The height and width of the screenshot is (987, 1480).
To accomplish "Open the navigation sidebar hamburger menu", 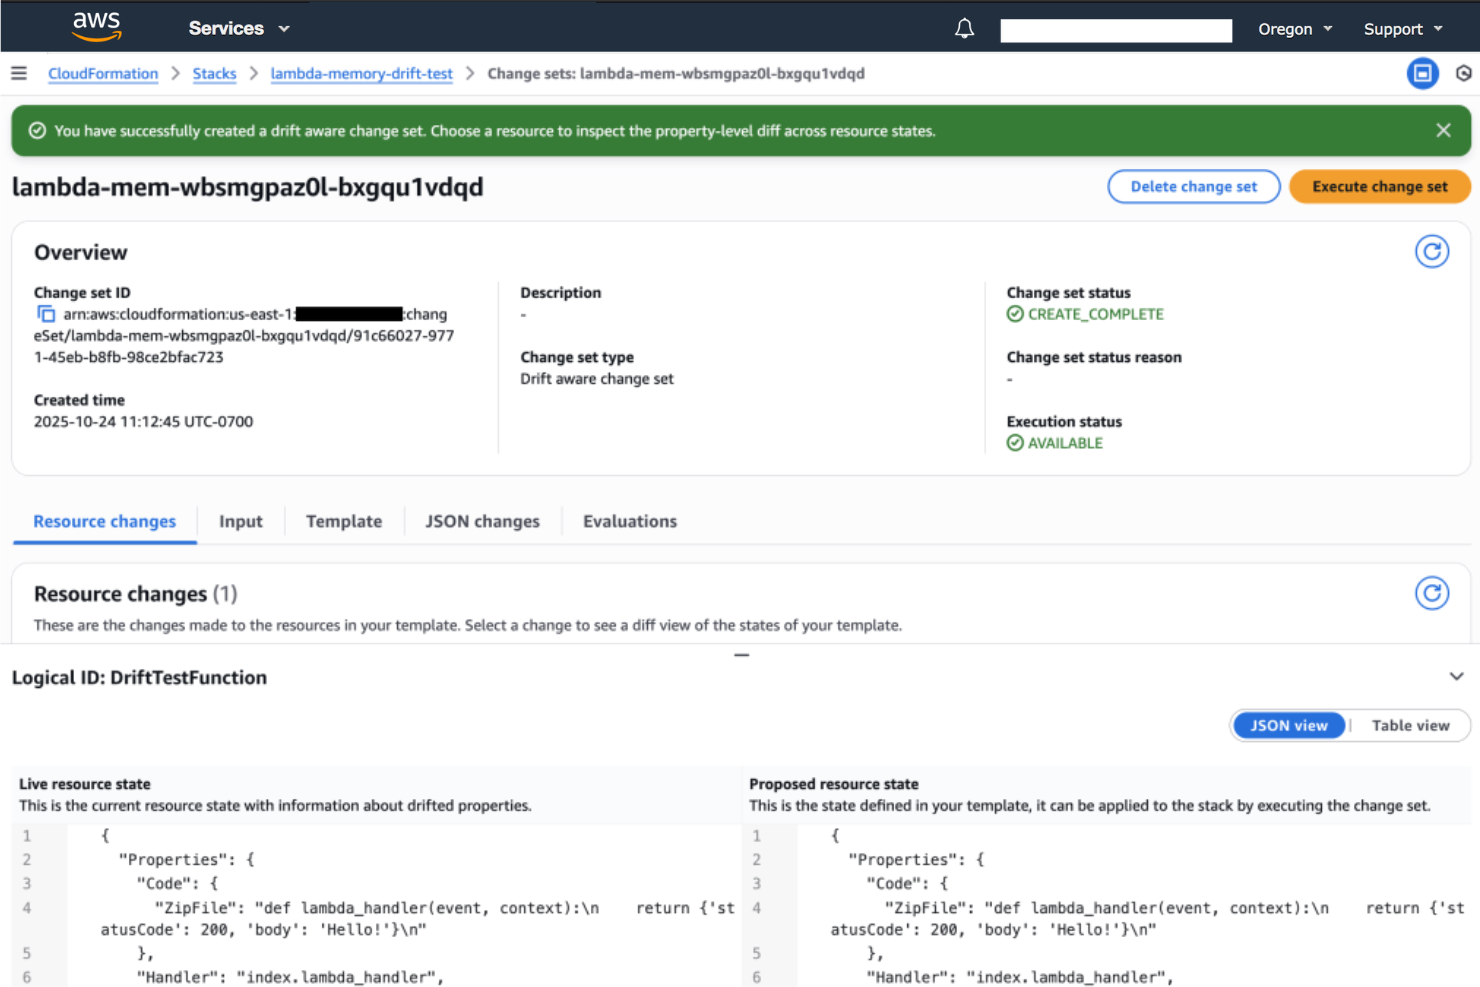I will [x=19, y=73].
